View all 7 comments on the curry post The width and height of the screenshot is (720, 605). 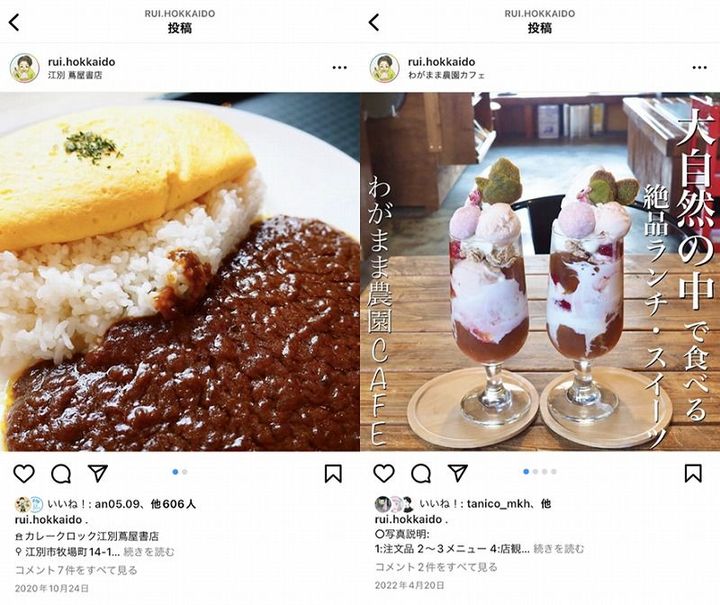(76, 570)
